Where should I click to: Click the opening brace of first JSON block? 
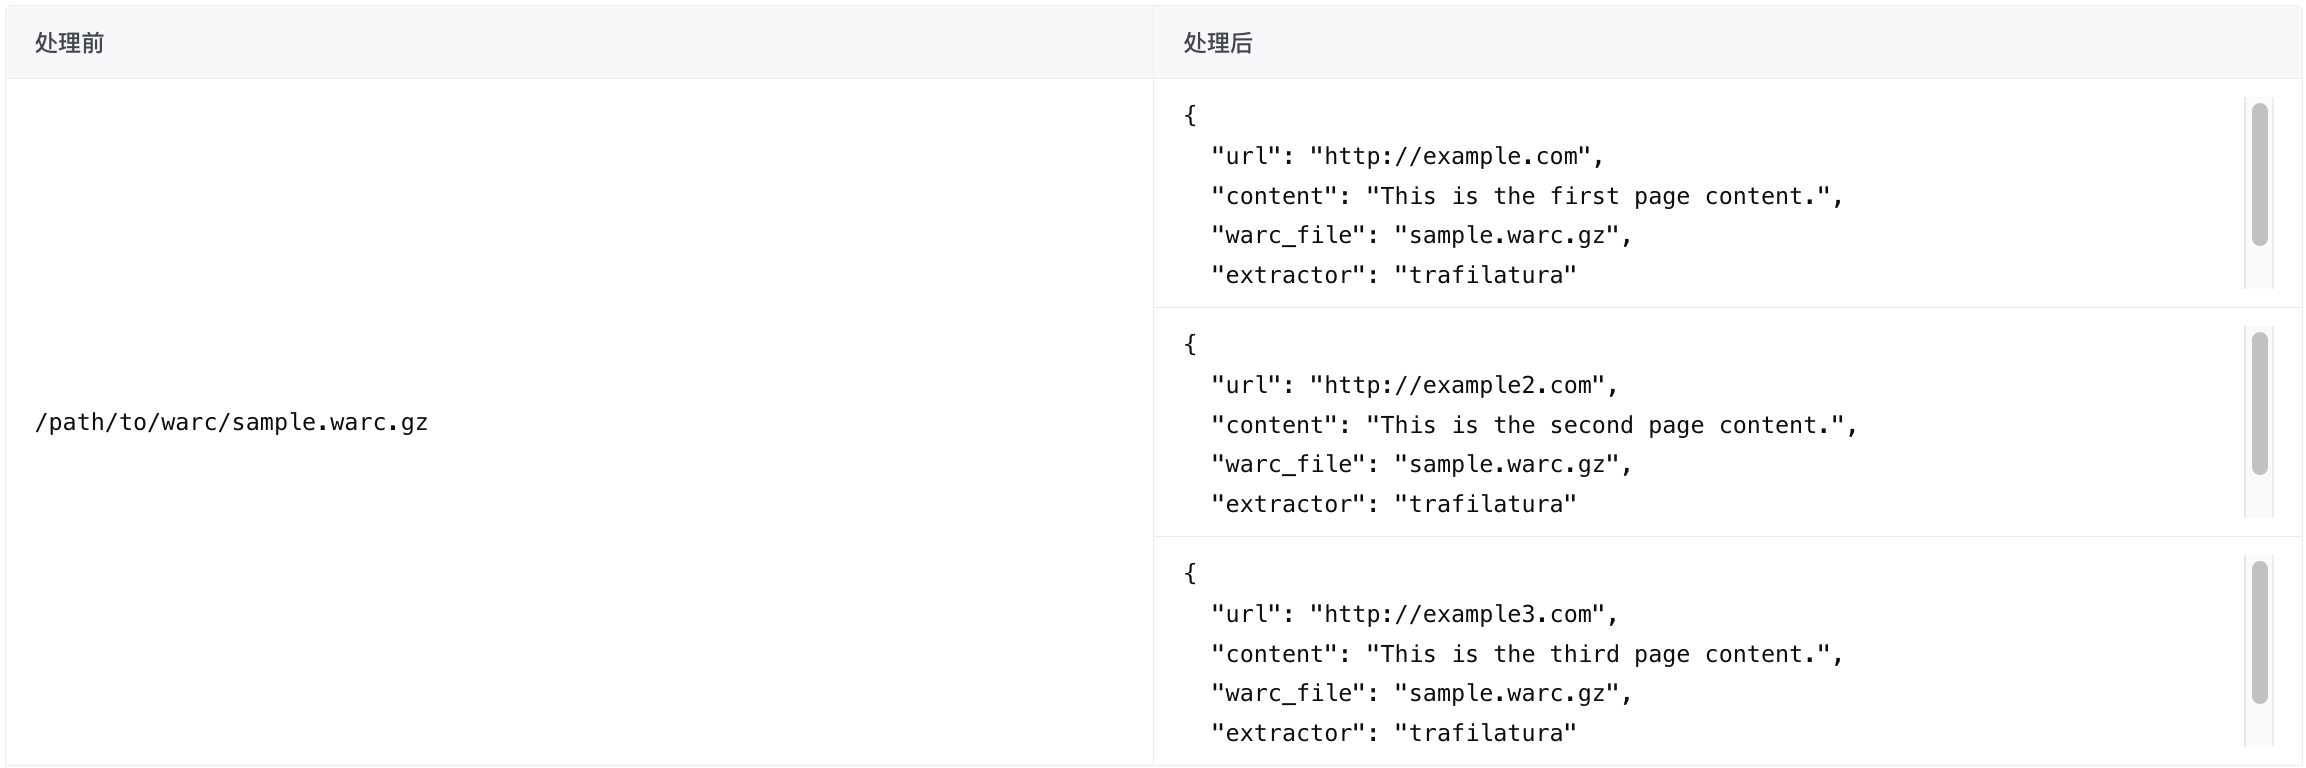pos(1190,115)
